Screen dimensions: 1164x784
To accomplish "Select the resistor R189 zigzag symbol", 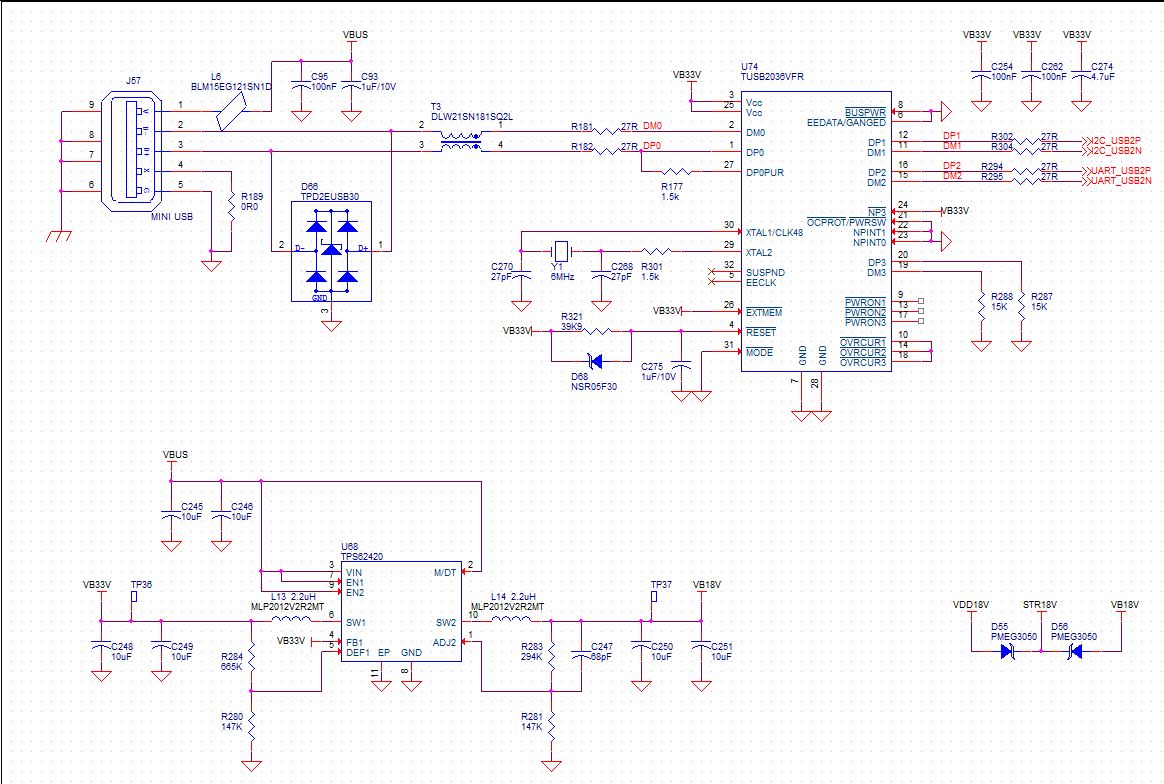I will coord(232,205).
